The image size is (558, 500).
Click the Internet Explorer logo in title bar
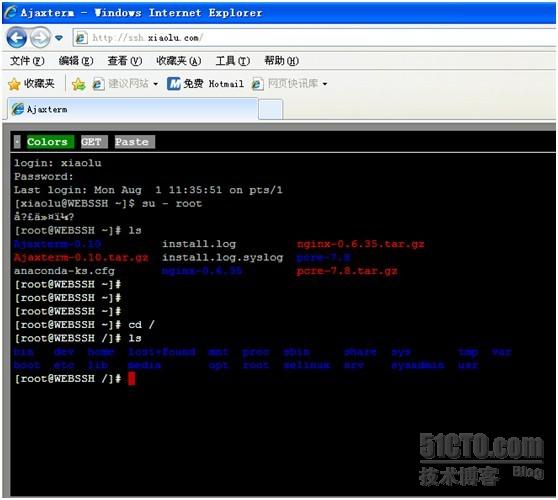tap(11, 12)
